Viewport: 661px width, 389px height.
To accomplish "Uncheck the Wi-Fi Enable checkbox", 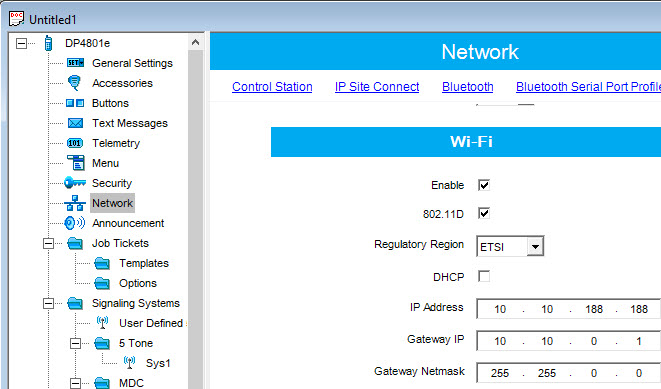I will point(484,185).
